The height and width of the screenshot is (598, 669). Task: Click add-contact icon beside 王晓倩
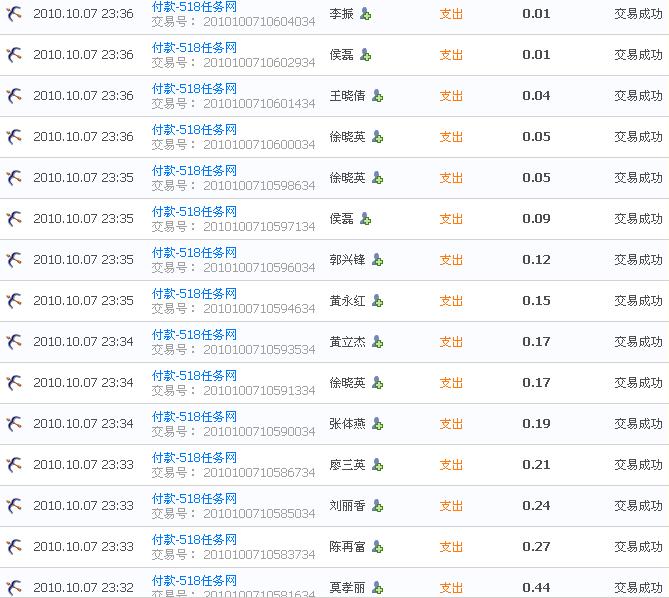coord(378,96)
